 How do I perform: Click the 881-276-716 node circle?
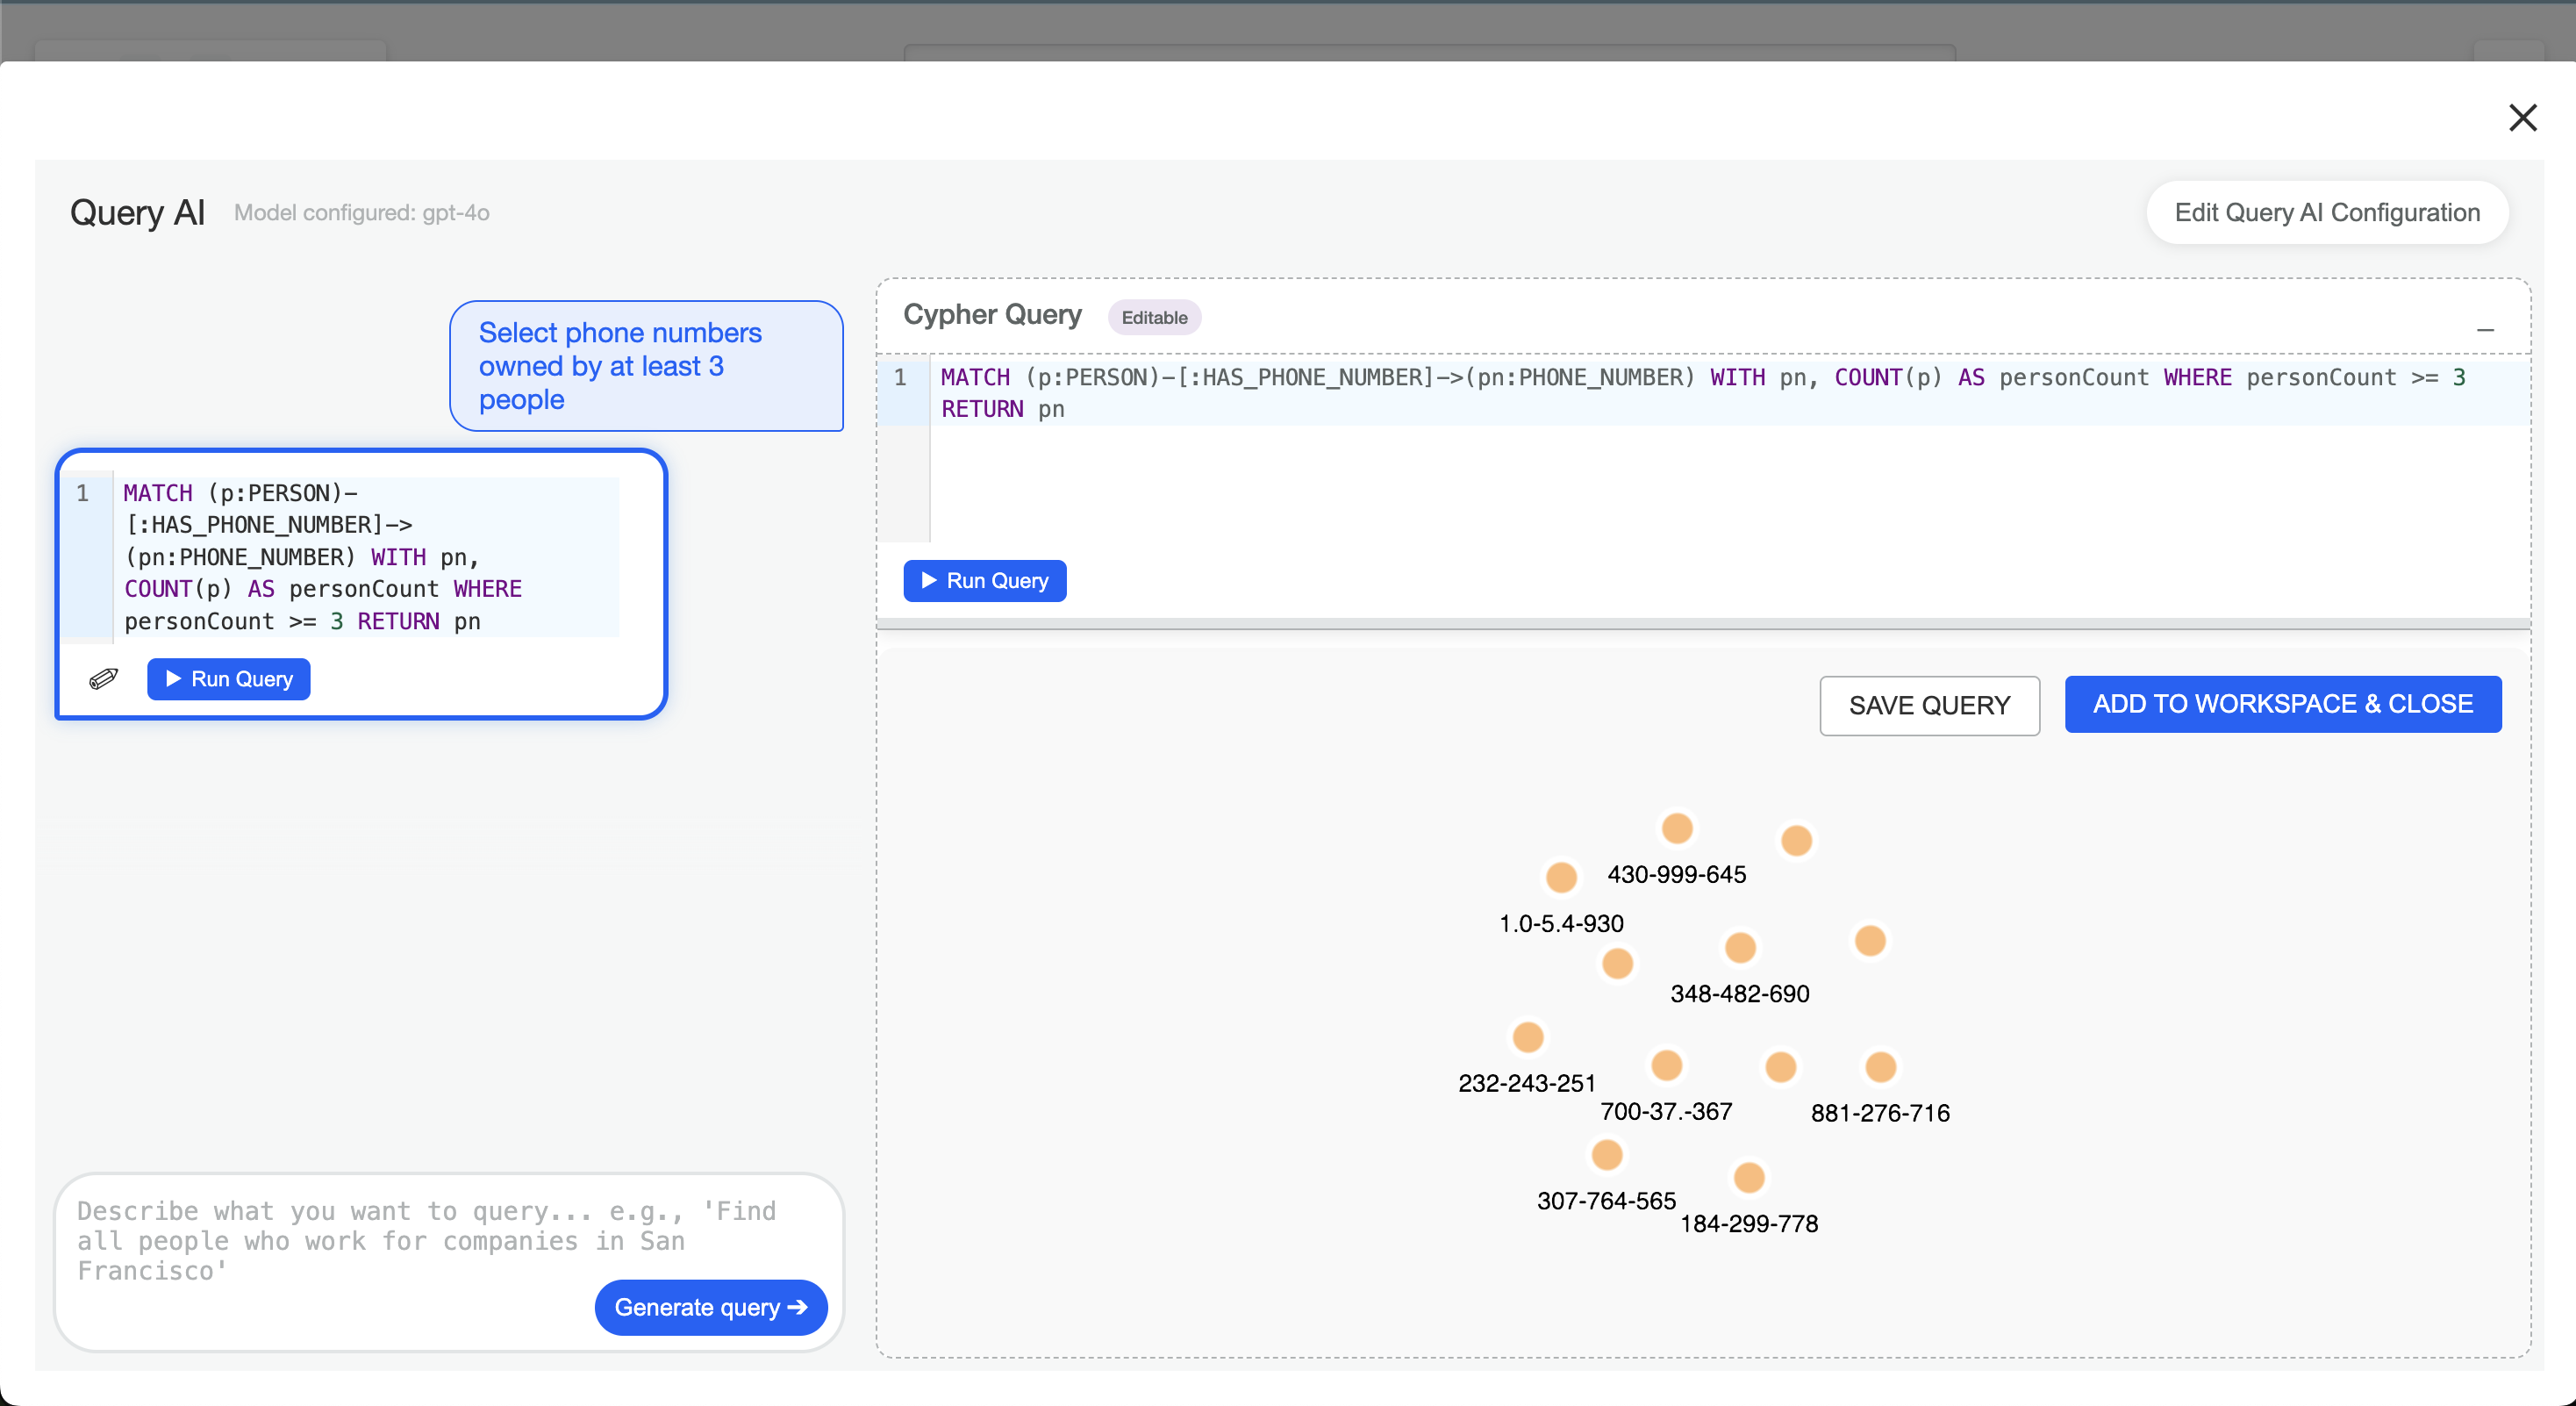pyautogui.click(x=1880, y=1068)
